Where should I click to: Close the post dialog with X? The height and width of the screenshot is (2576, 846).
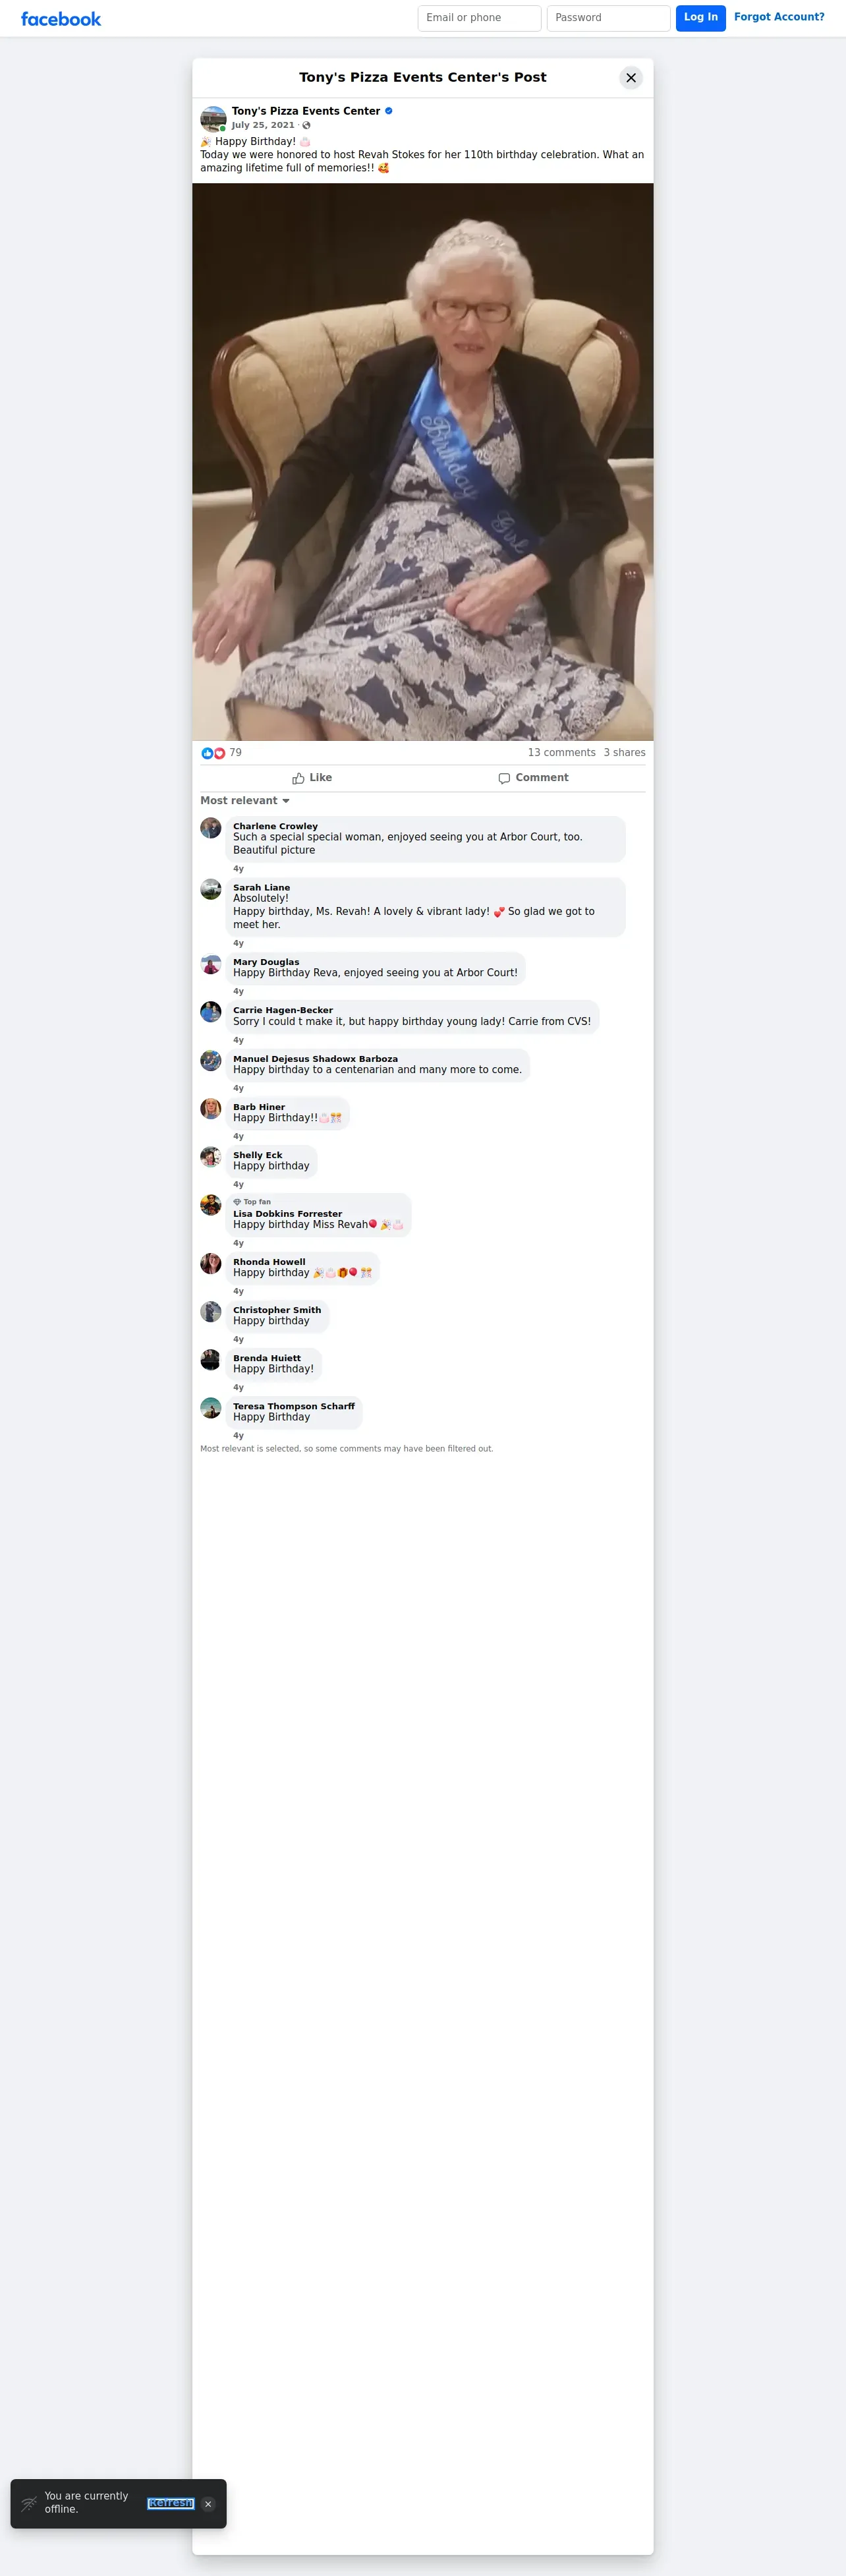click(x=631, y=78)
